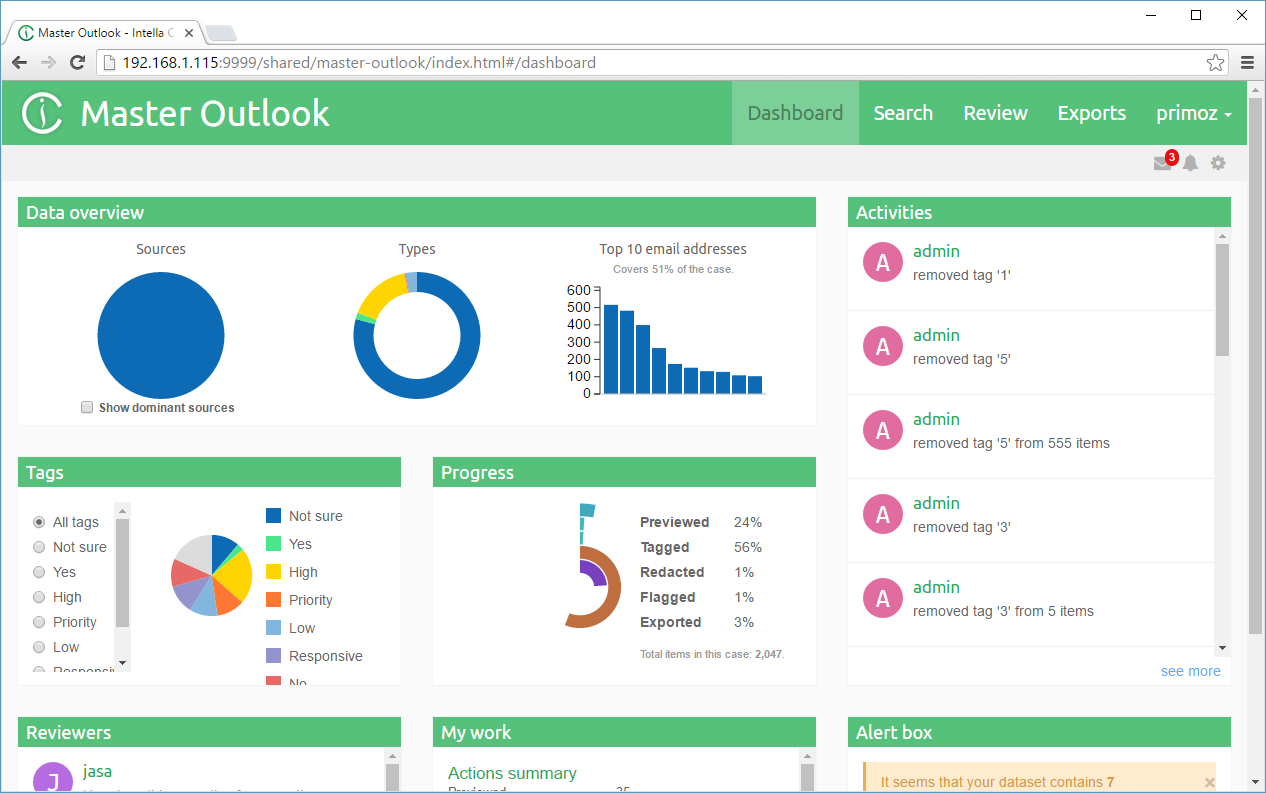Switch to the Search tab
The height and width of the screenshot is (793, 1266).
click(903, 112)
